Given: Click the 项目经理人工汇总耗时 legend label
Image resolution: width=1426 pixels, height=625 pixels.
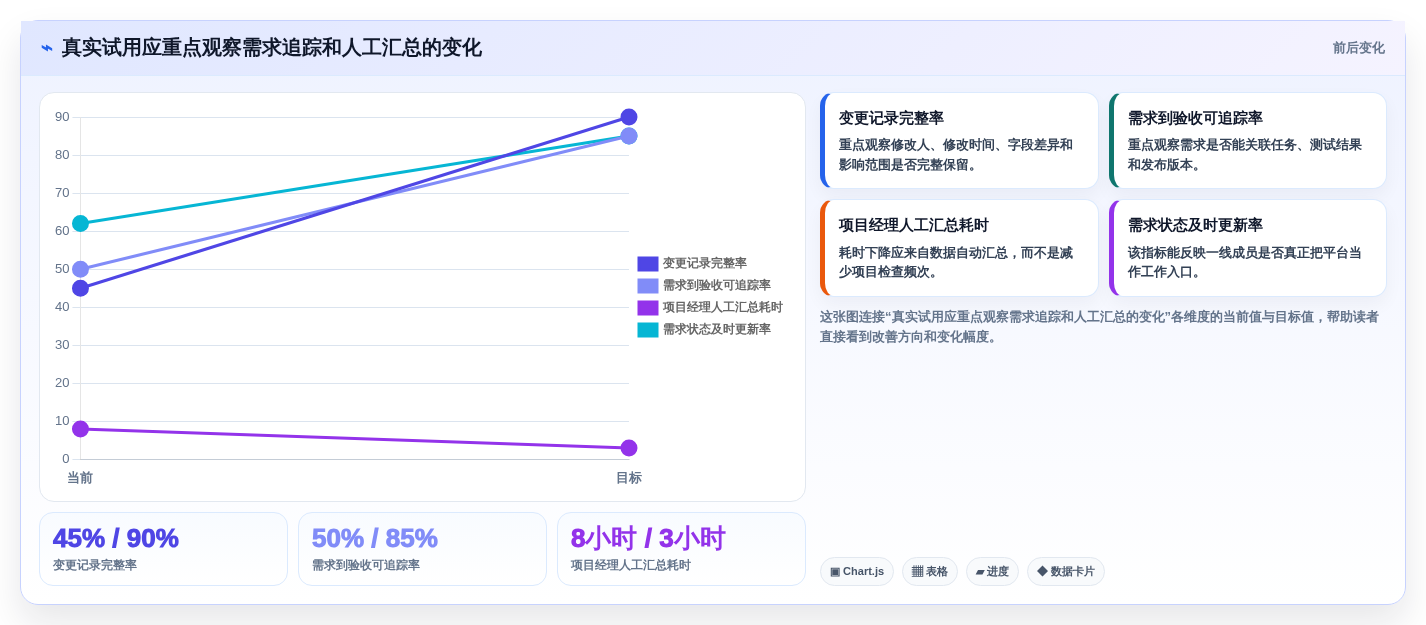Looking at the screenshot, I should pyautogui.click(x=722, y=308).
